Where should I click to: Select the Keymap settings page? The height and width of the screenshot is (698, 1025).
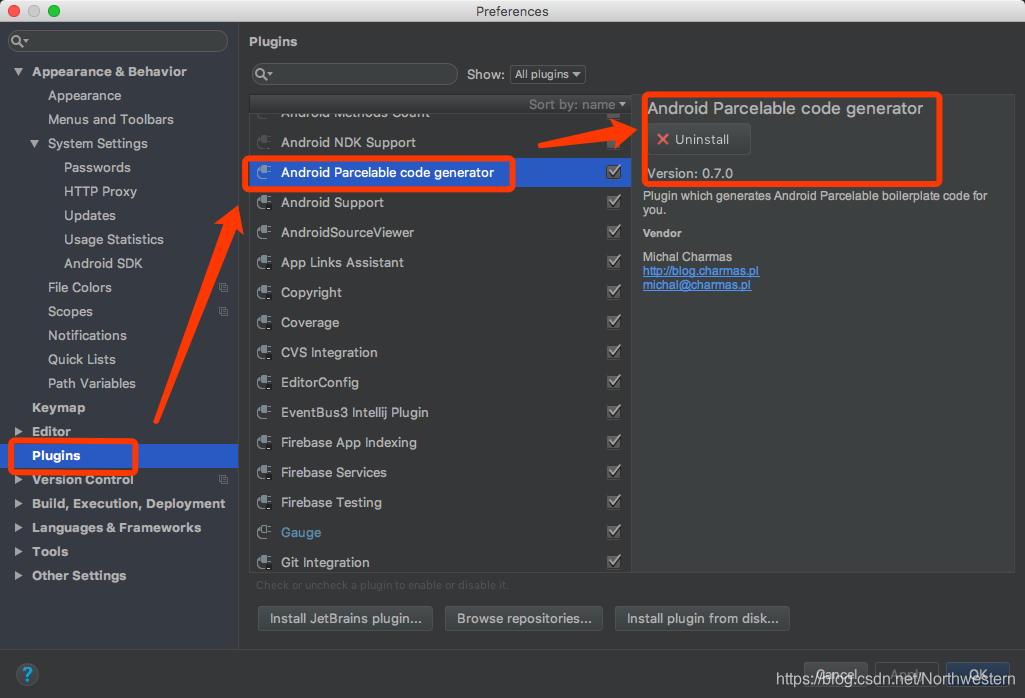pyautogui.click(x=58, y=408)
